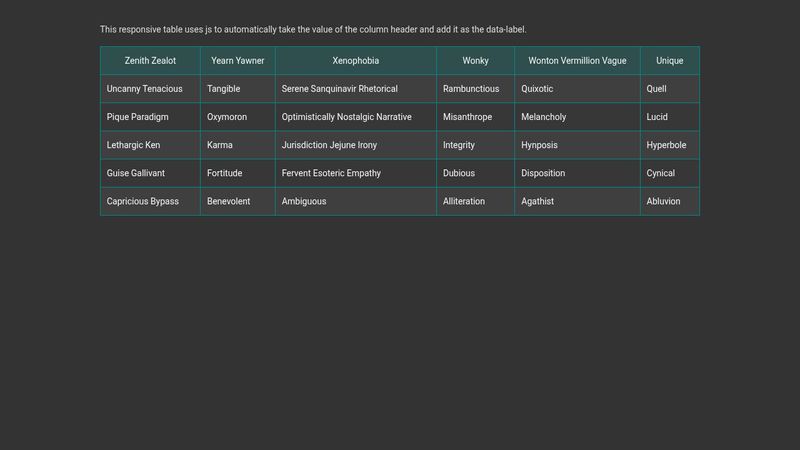
Task: Pick the Fervent Esoteric Empathy cell
Action: point(356,173)
